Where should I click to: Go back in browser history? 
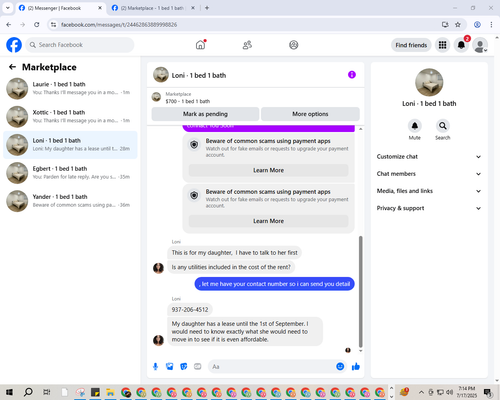tap(9, 24)
